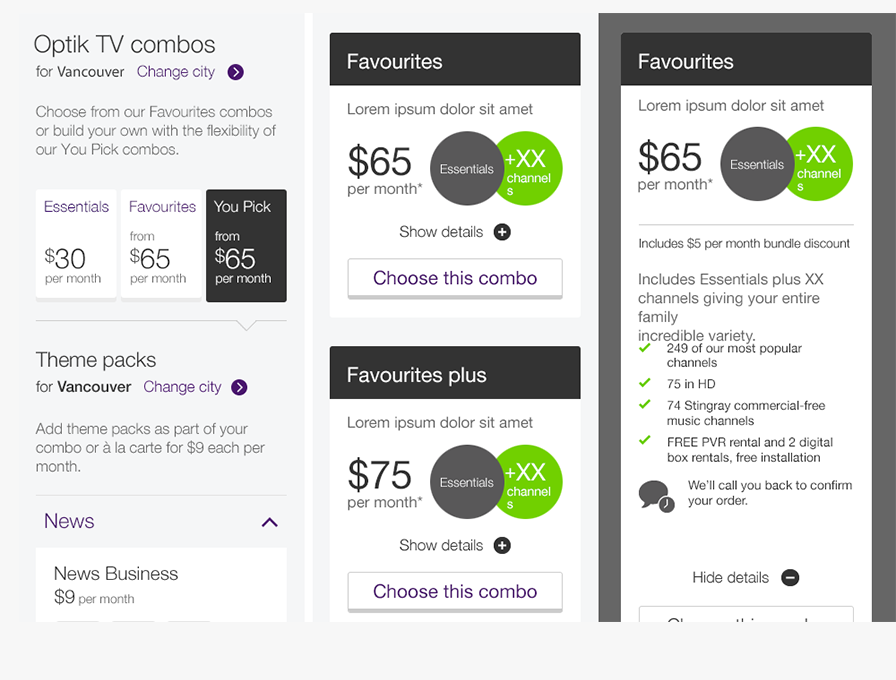This screenshot has width=896, height=680.
Task: Open Change city link under Theme packs
Action: pyautogui.click(x=182, y=387)
